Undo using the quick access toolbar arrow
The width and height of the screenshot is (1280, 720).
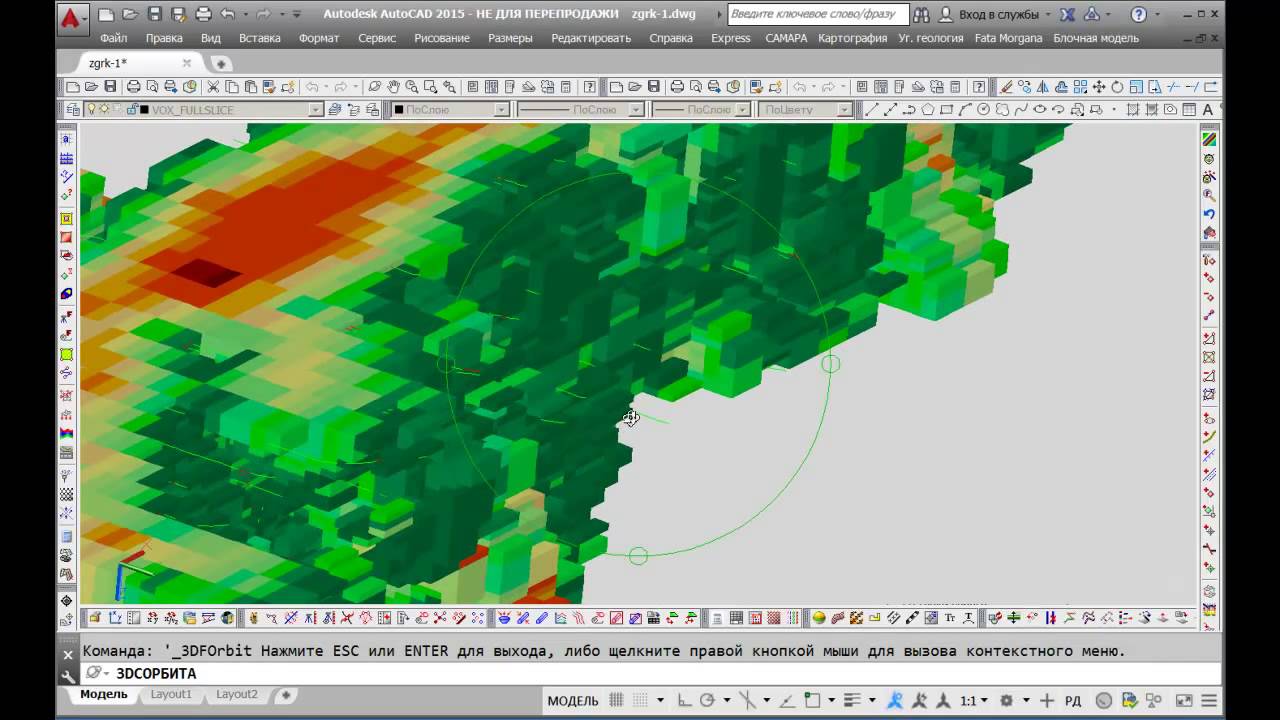point(227,14)
